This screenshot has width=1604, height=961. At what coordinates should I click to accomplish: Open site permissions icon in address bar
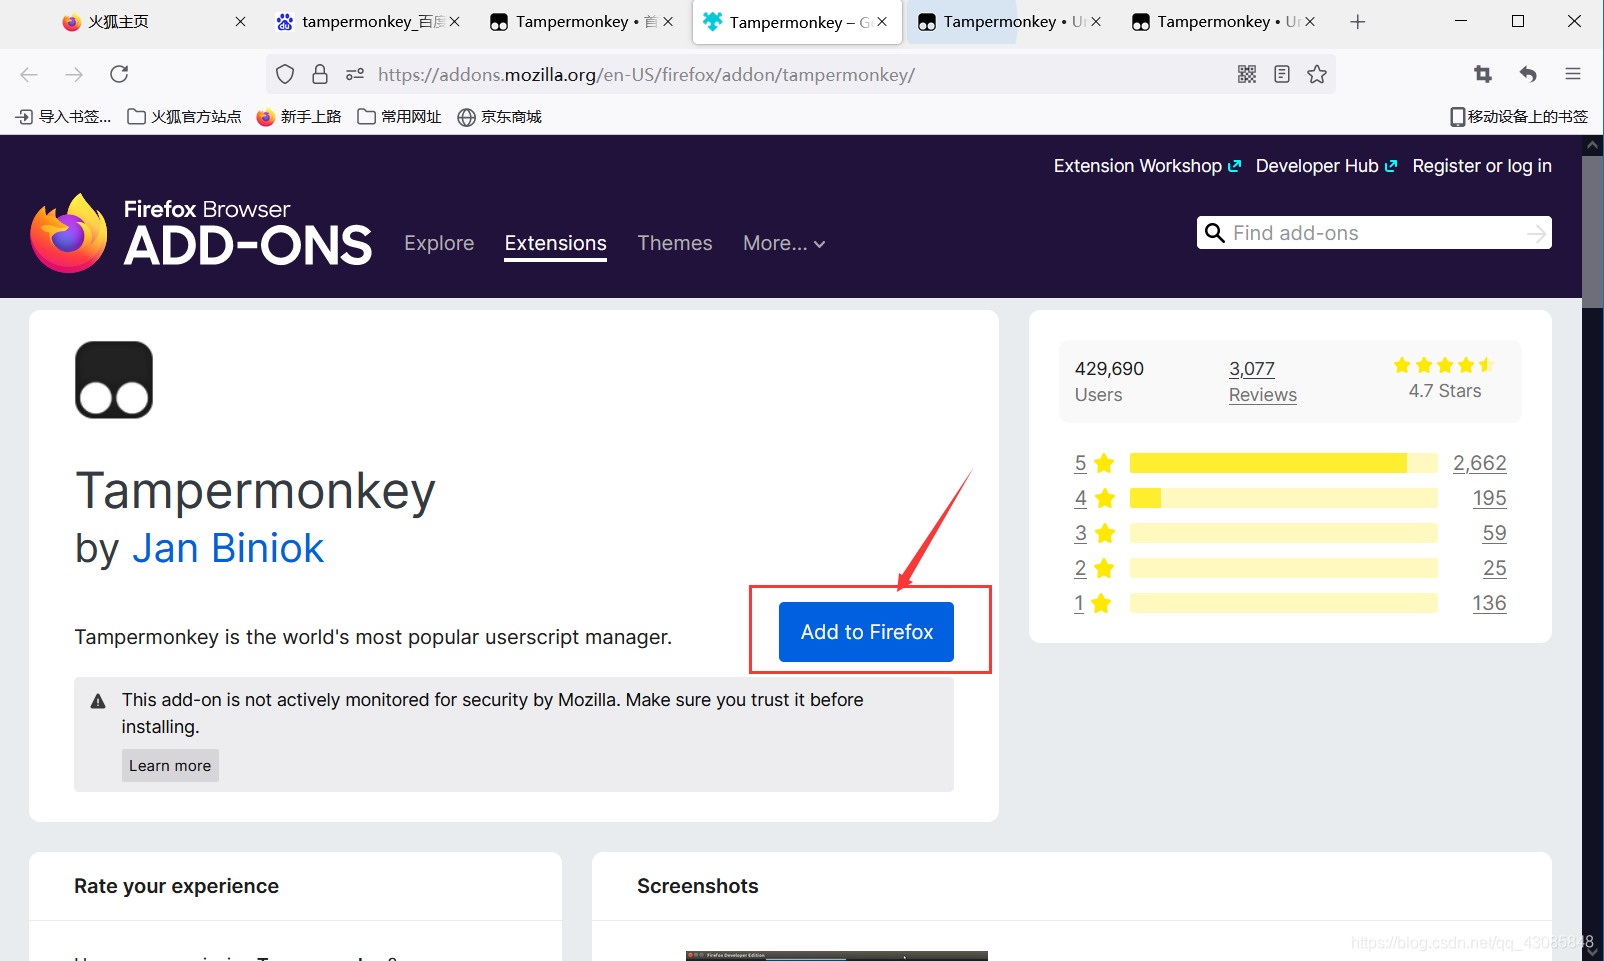coord(355,74)
